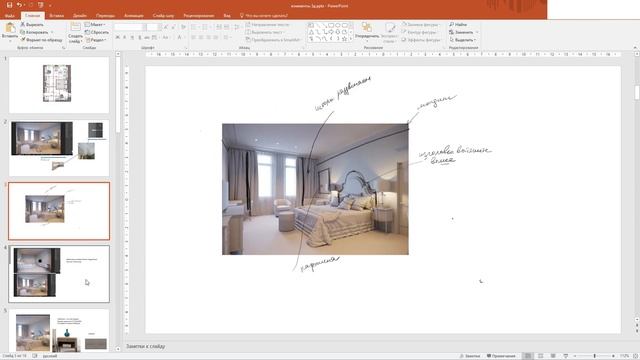The image size is (640, 360).
Task: Collapse the ribbon with the caret arrow
Action: [x=635, y=48]
